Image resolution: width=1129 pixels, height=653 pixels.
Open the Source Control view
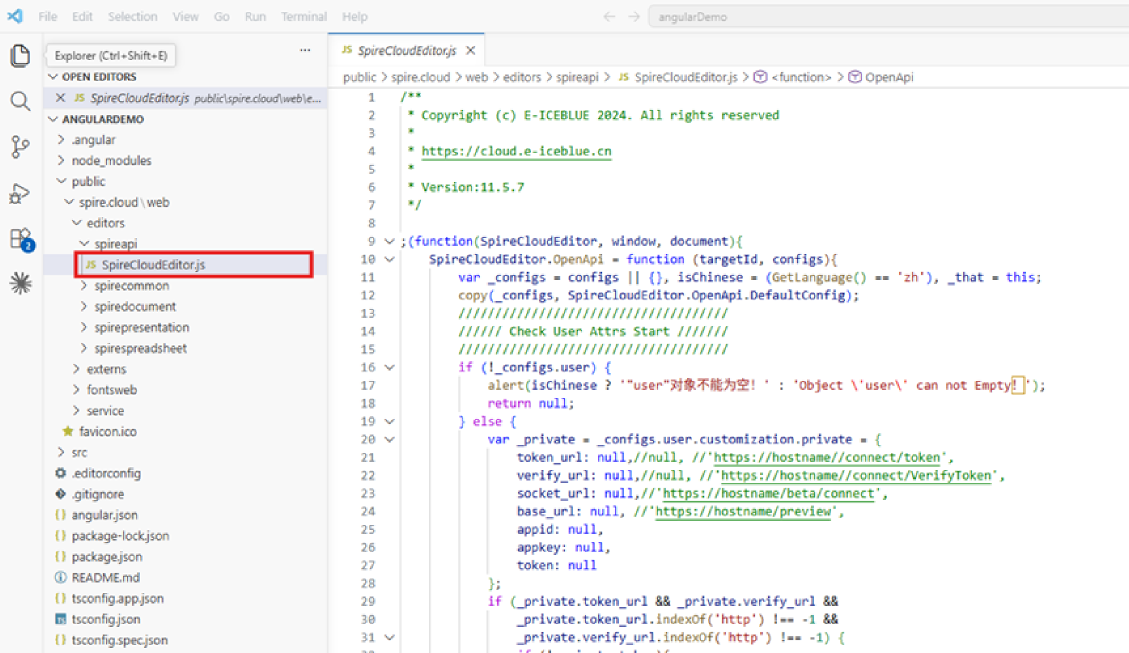(20, 147)
